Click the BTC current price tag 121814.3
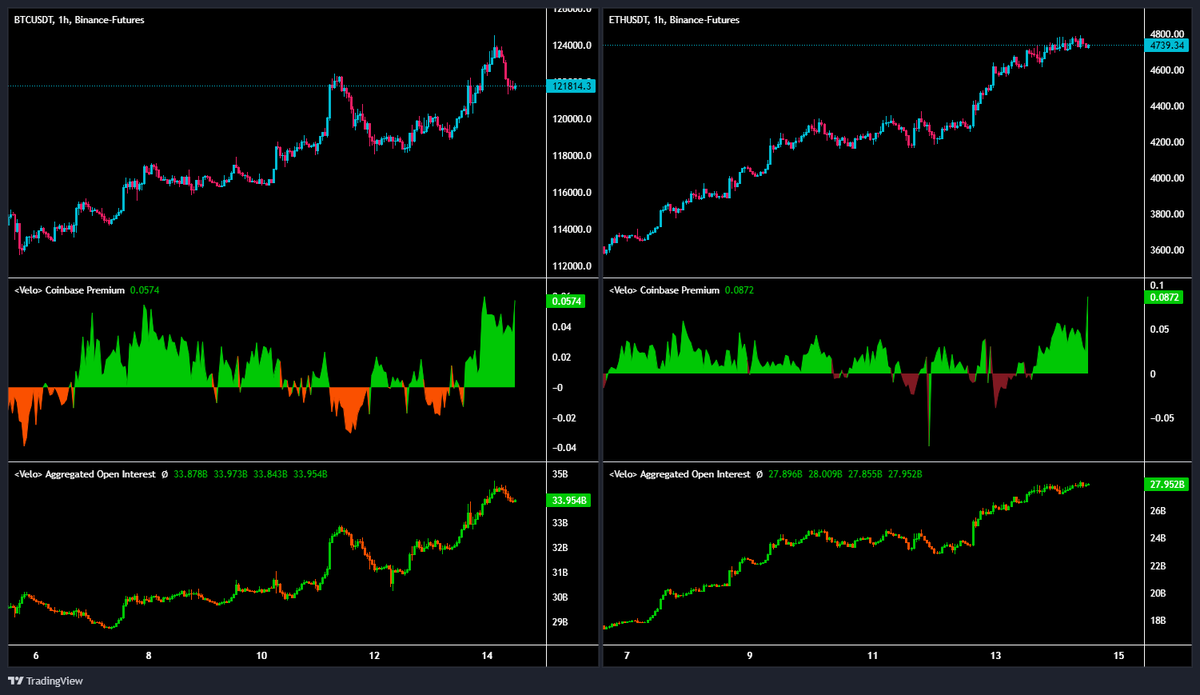The width and height of the screenshot is (1200, 695). click(x=572, y=87)
